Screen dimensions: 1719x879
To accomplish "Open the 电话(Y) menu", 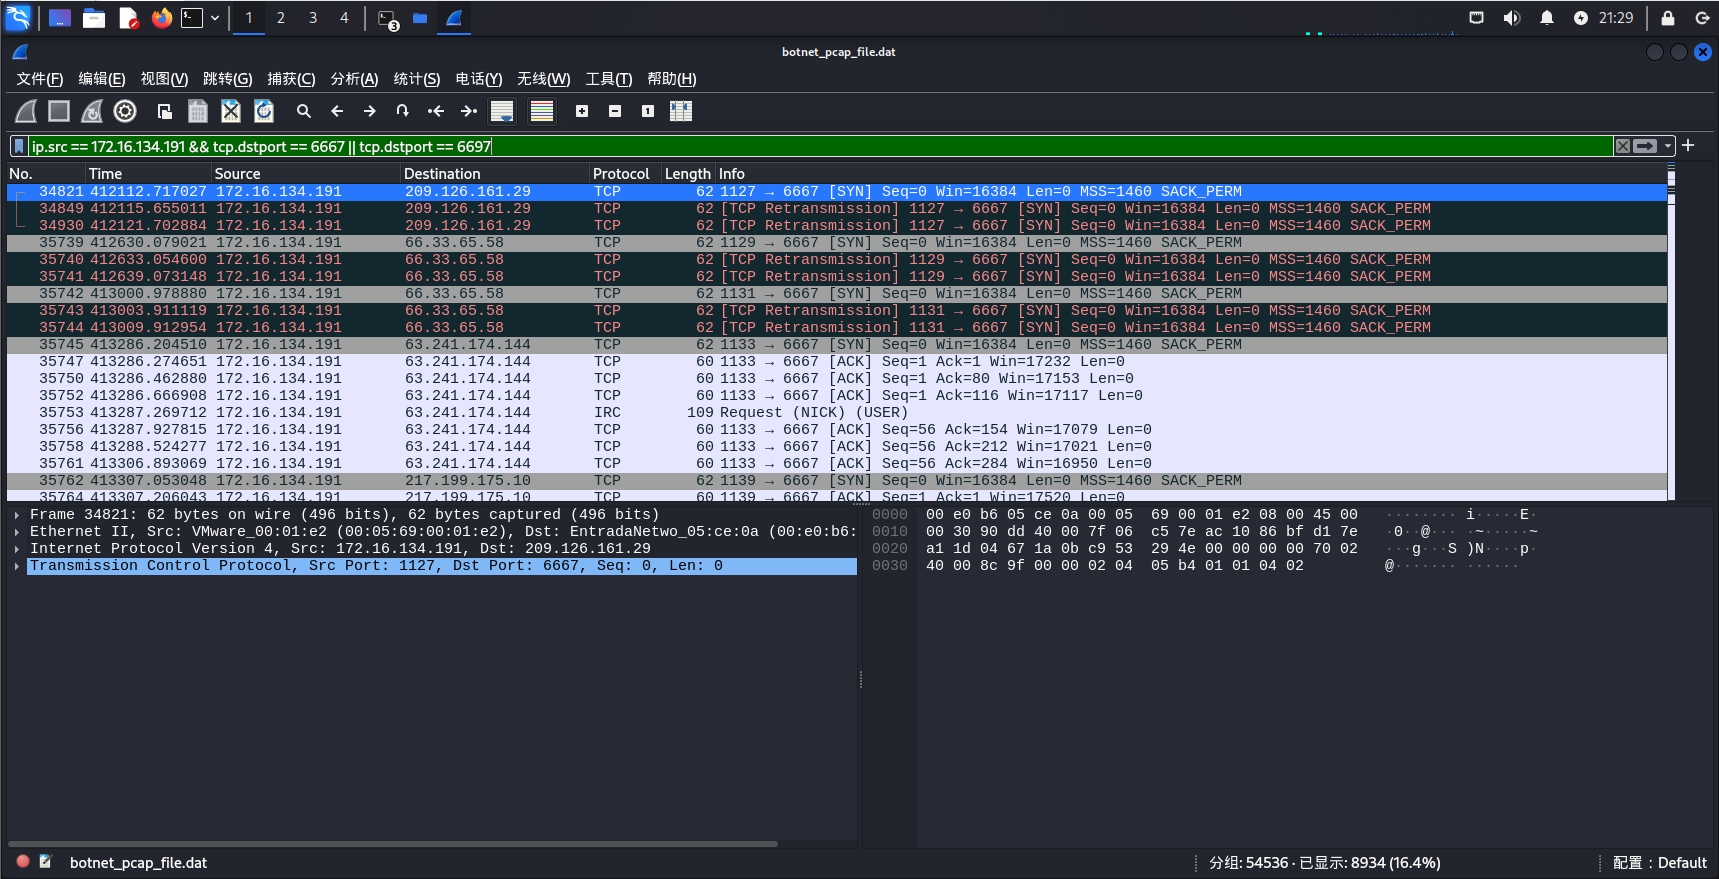I will pos(479,79).
